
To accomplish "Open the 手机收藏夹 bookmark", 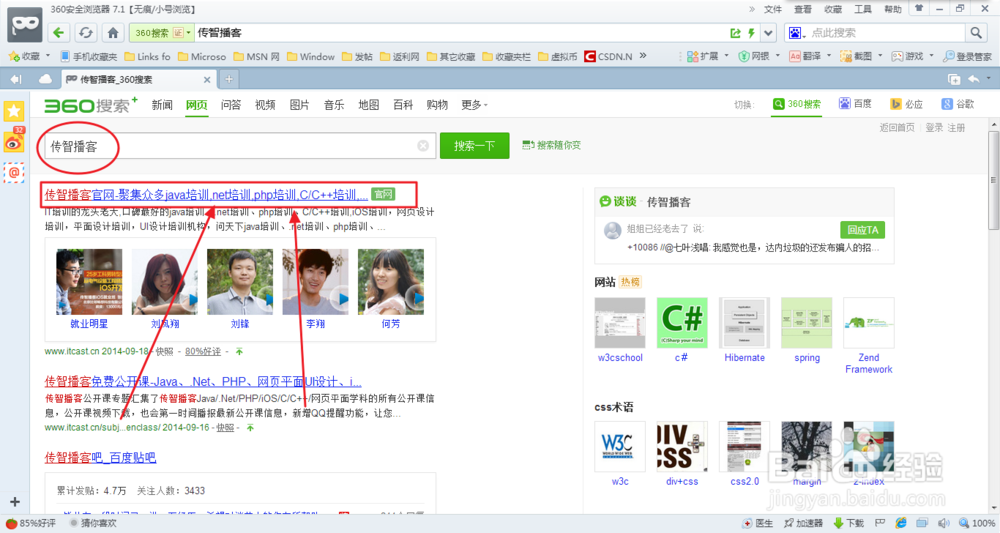I will point(89,56).
